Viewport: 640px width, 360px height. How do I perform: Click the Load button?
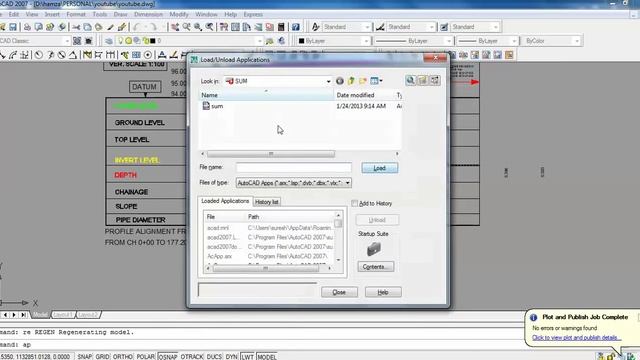point(380,168)
